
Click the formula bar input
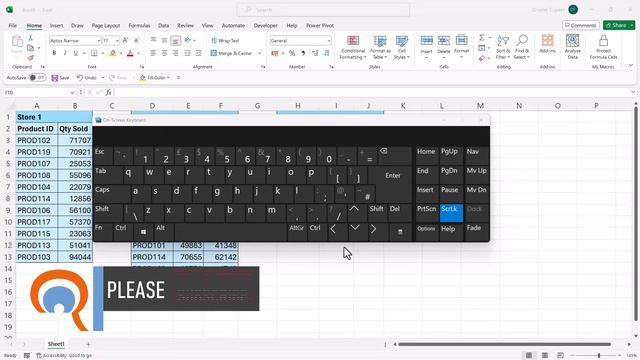(371, 93)
